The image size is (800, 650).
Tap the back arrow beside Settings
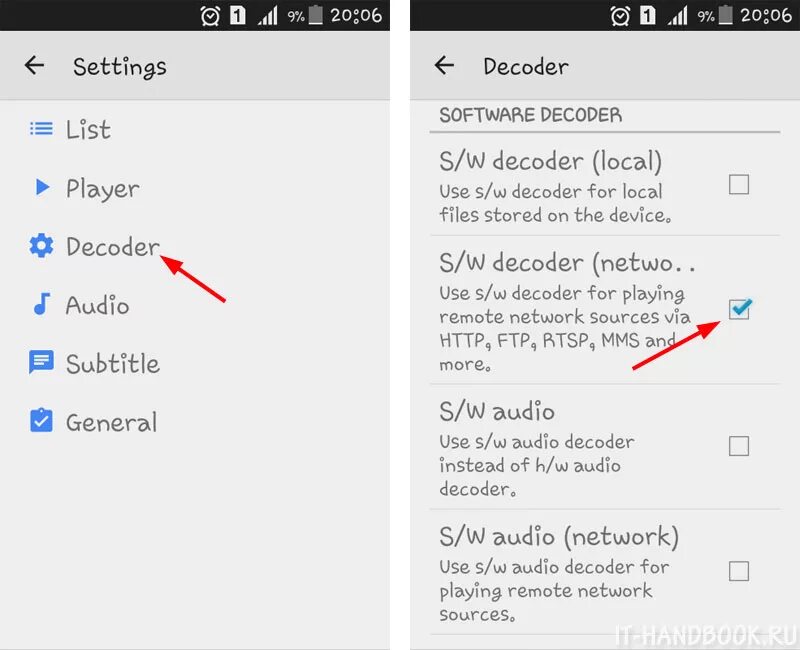(34, 65)
